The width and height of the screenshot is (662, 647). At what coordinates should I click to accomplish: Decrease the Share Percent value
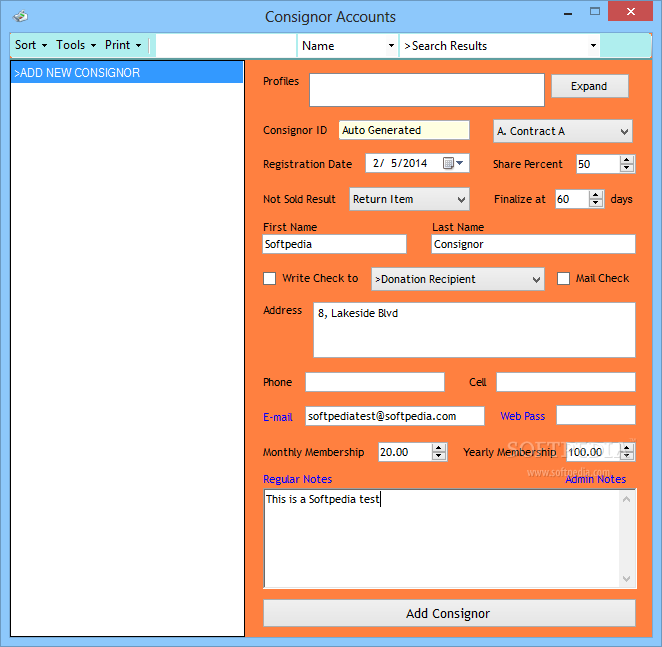(627, 168)
